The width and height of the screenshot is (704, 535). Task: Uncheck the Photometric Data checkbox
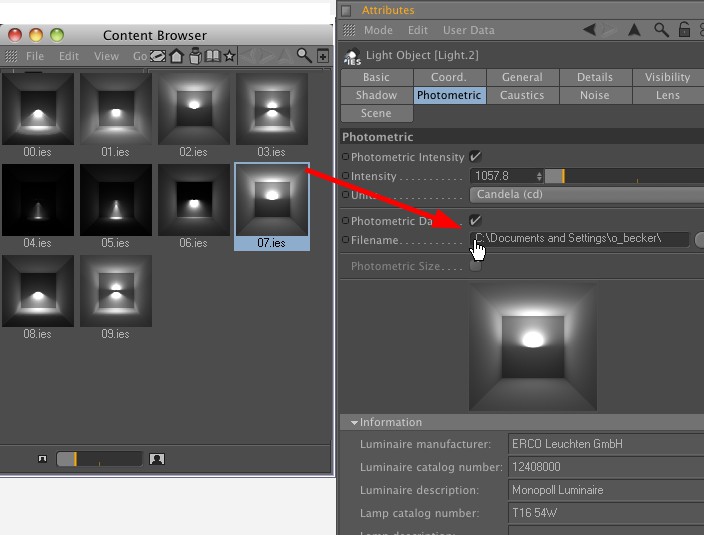click(475, 220)
